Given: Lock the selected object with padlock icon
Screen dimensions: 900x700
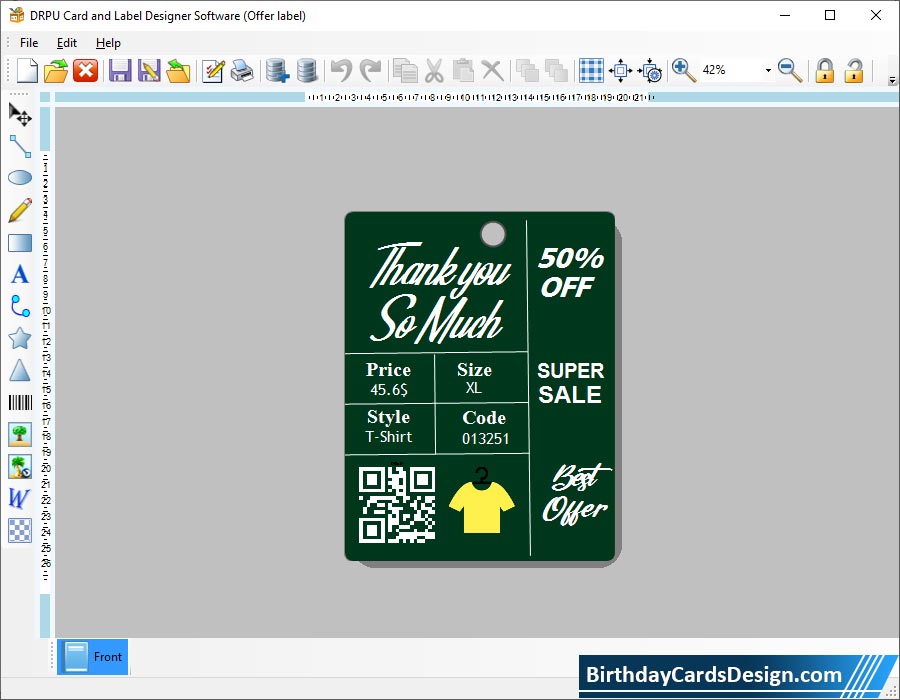Looking at the screenshot, I should click(x=825, y=71).
